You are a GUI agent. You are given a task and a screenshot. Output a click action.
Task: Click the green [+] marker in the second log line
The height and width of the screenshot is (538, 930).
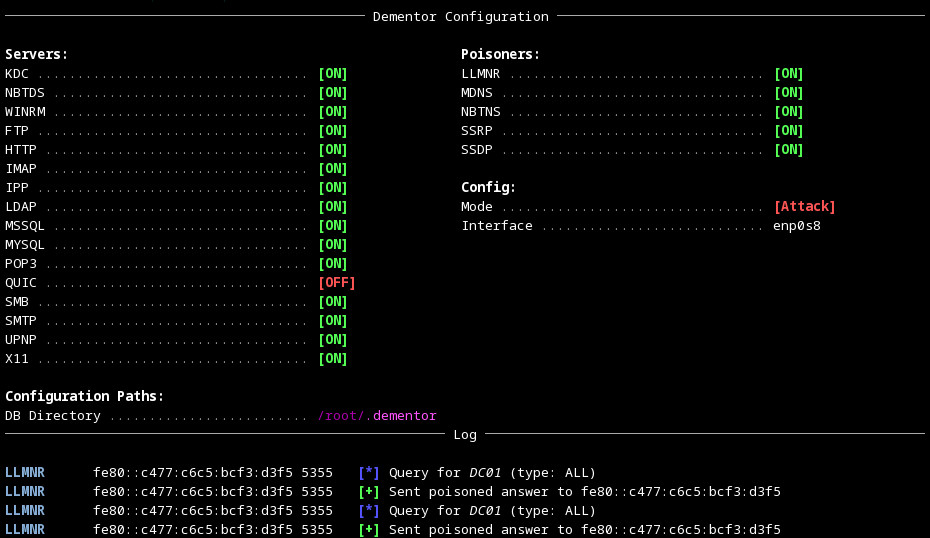coord(369,492)
